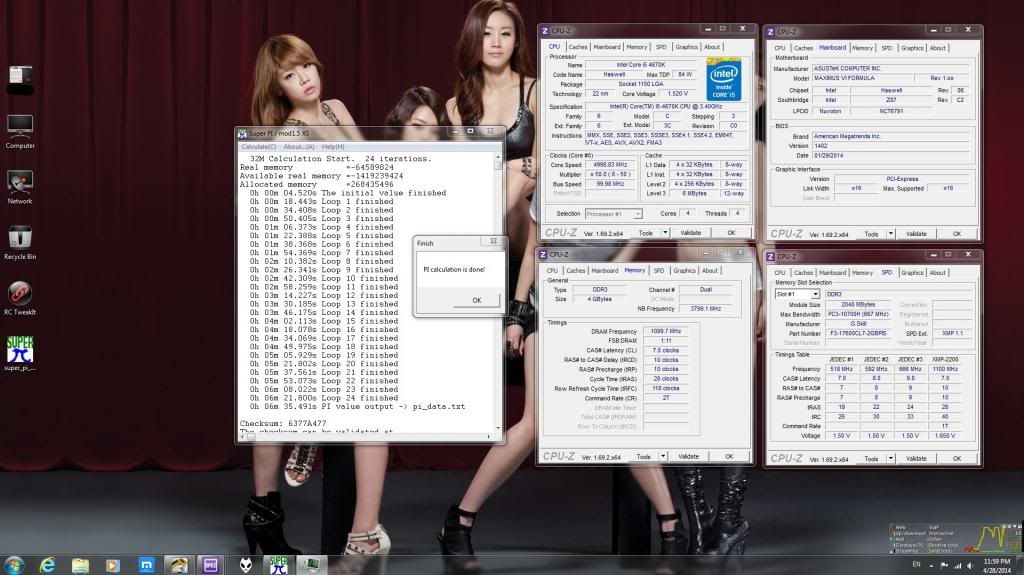This screenshot has height=575, width=1024.
Task: Click OK in the Finish dialog
Action: point(477,301)
